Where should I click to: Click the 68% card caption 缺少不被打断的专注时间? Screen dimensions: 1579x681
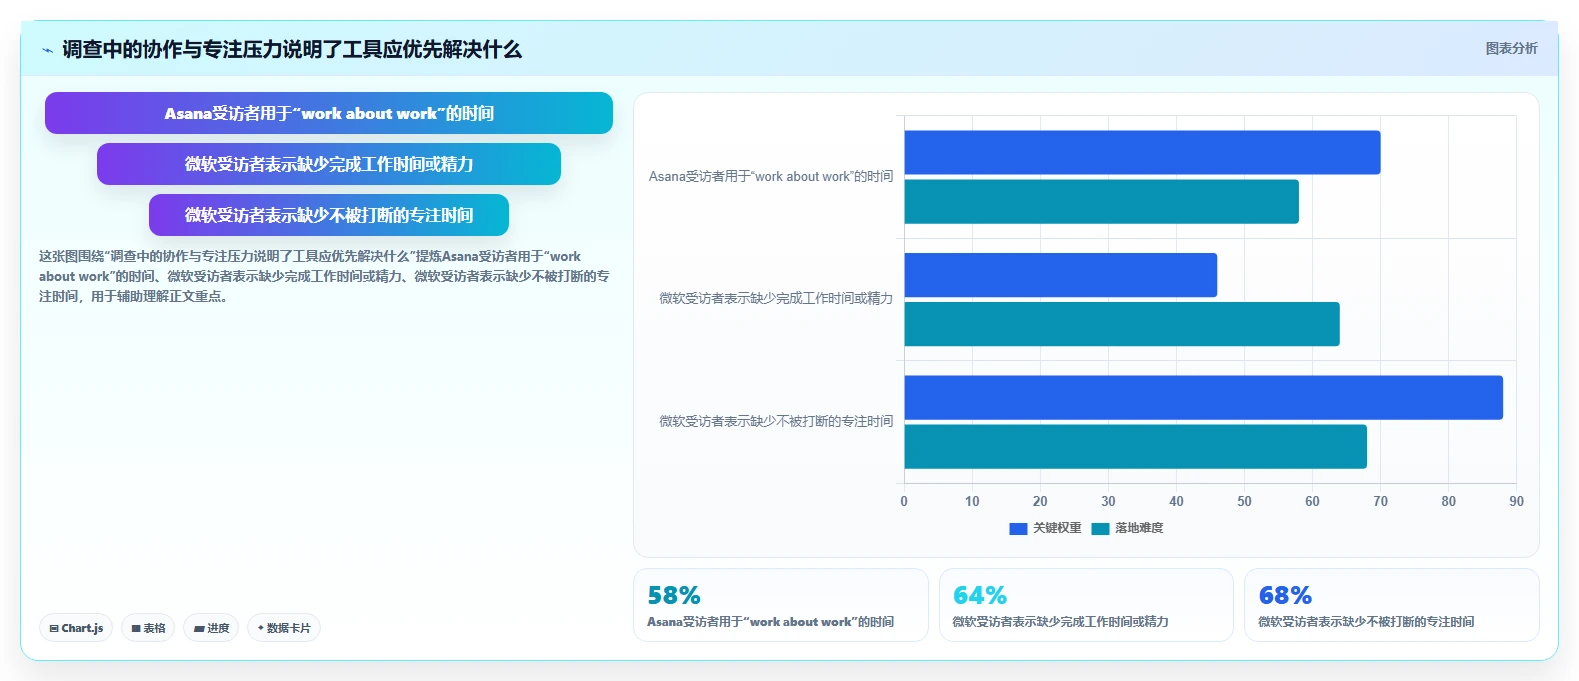[x=1366, y=622]
